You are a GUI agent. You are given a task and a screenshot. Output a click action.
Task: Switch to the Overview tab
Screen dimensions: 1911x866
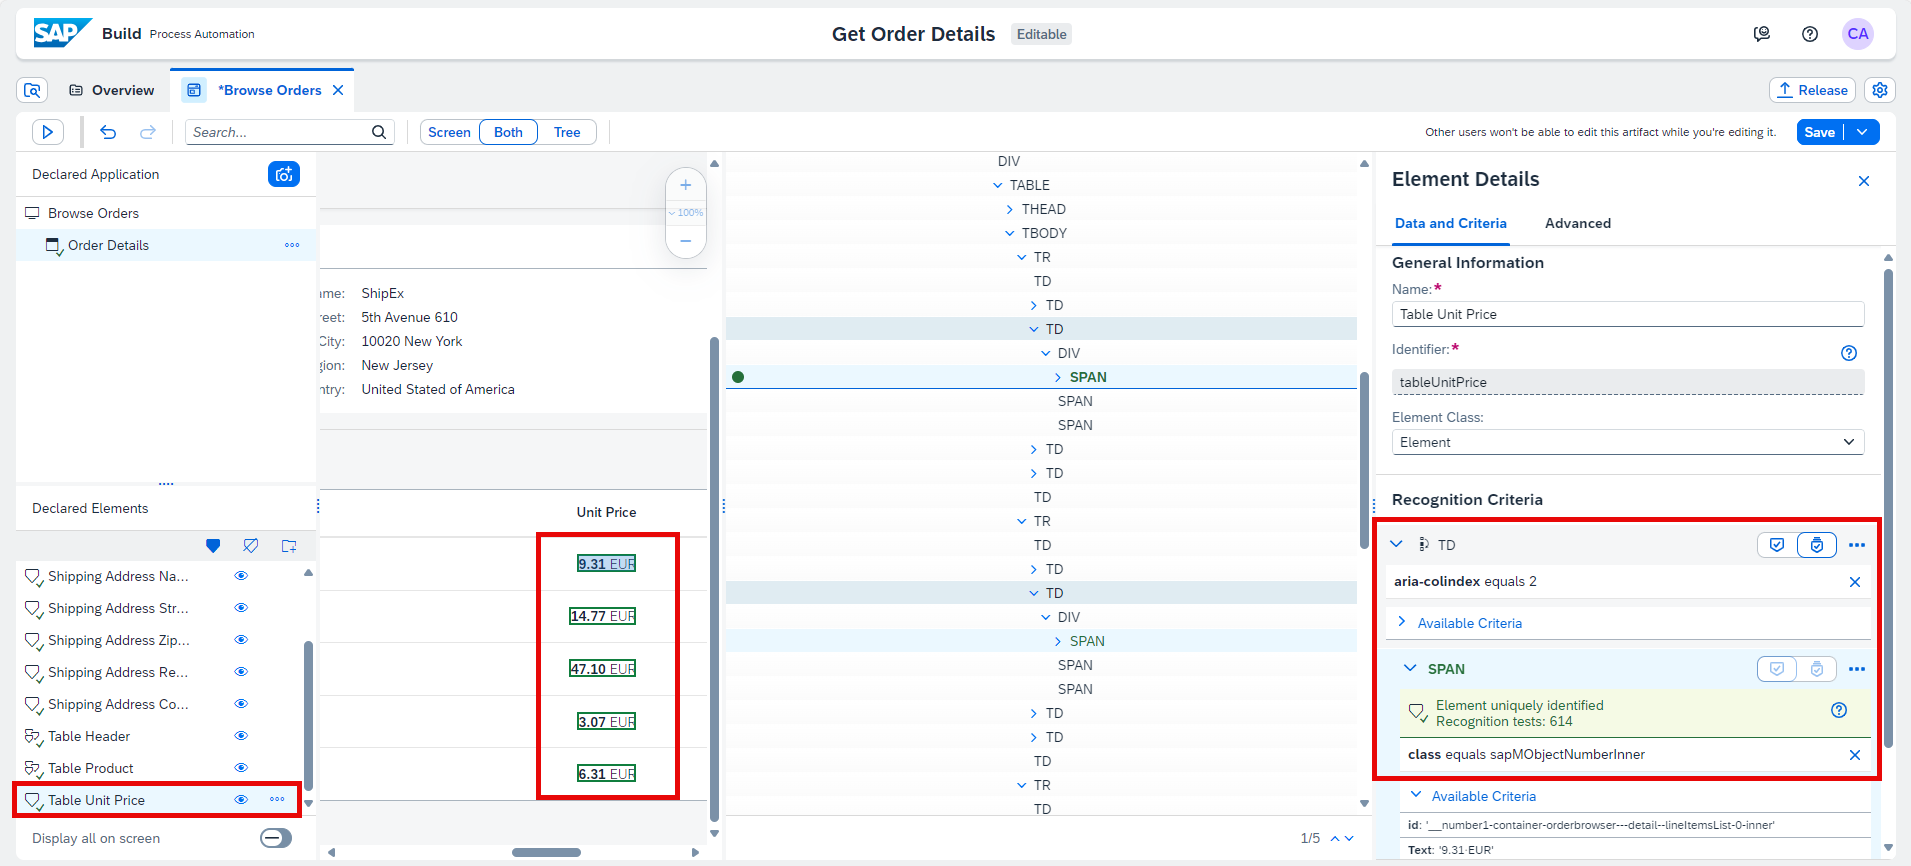(111, 90)
